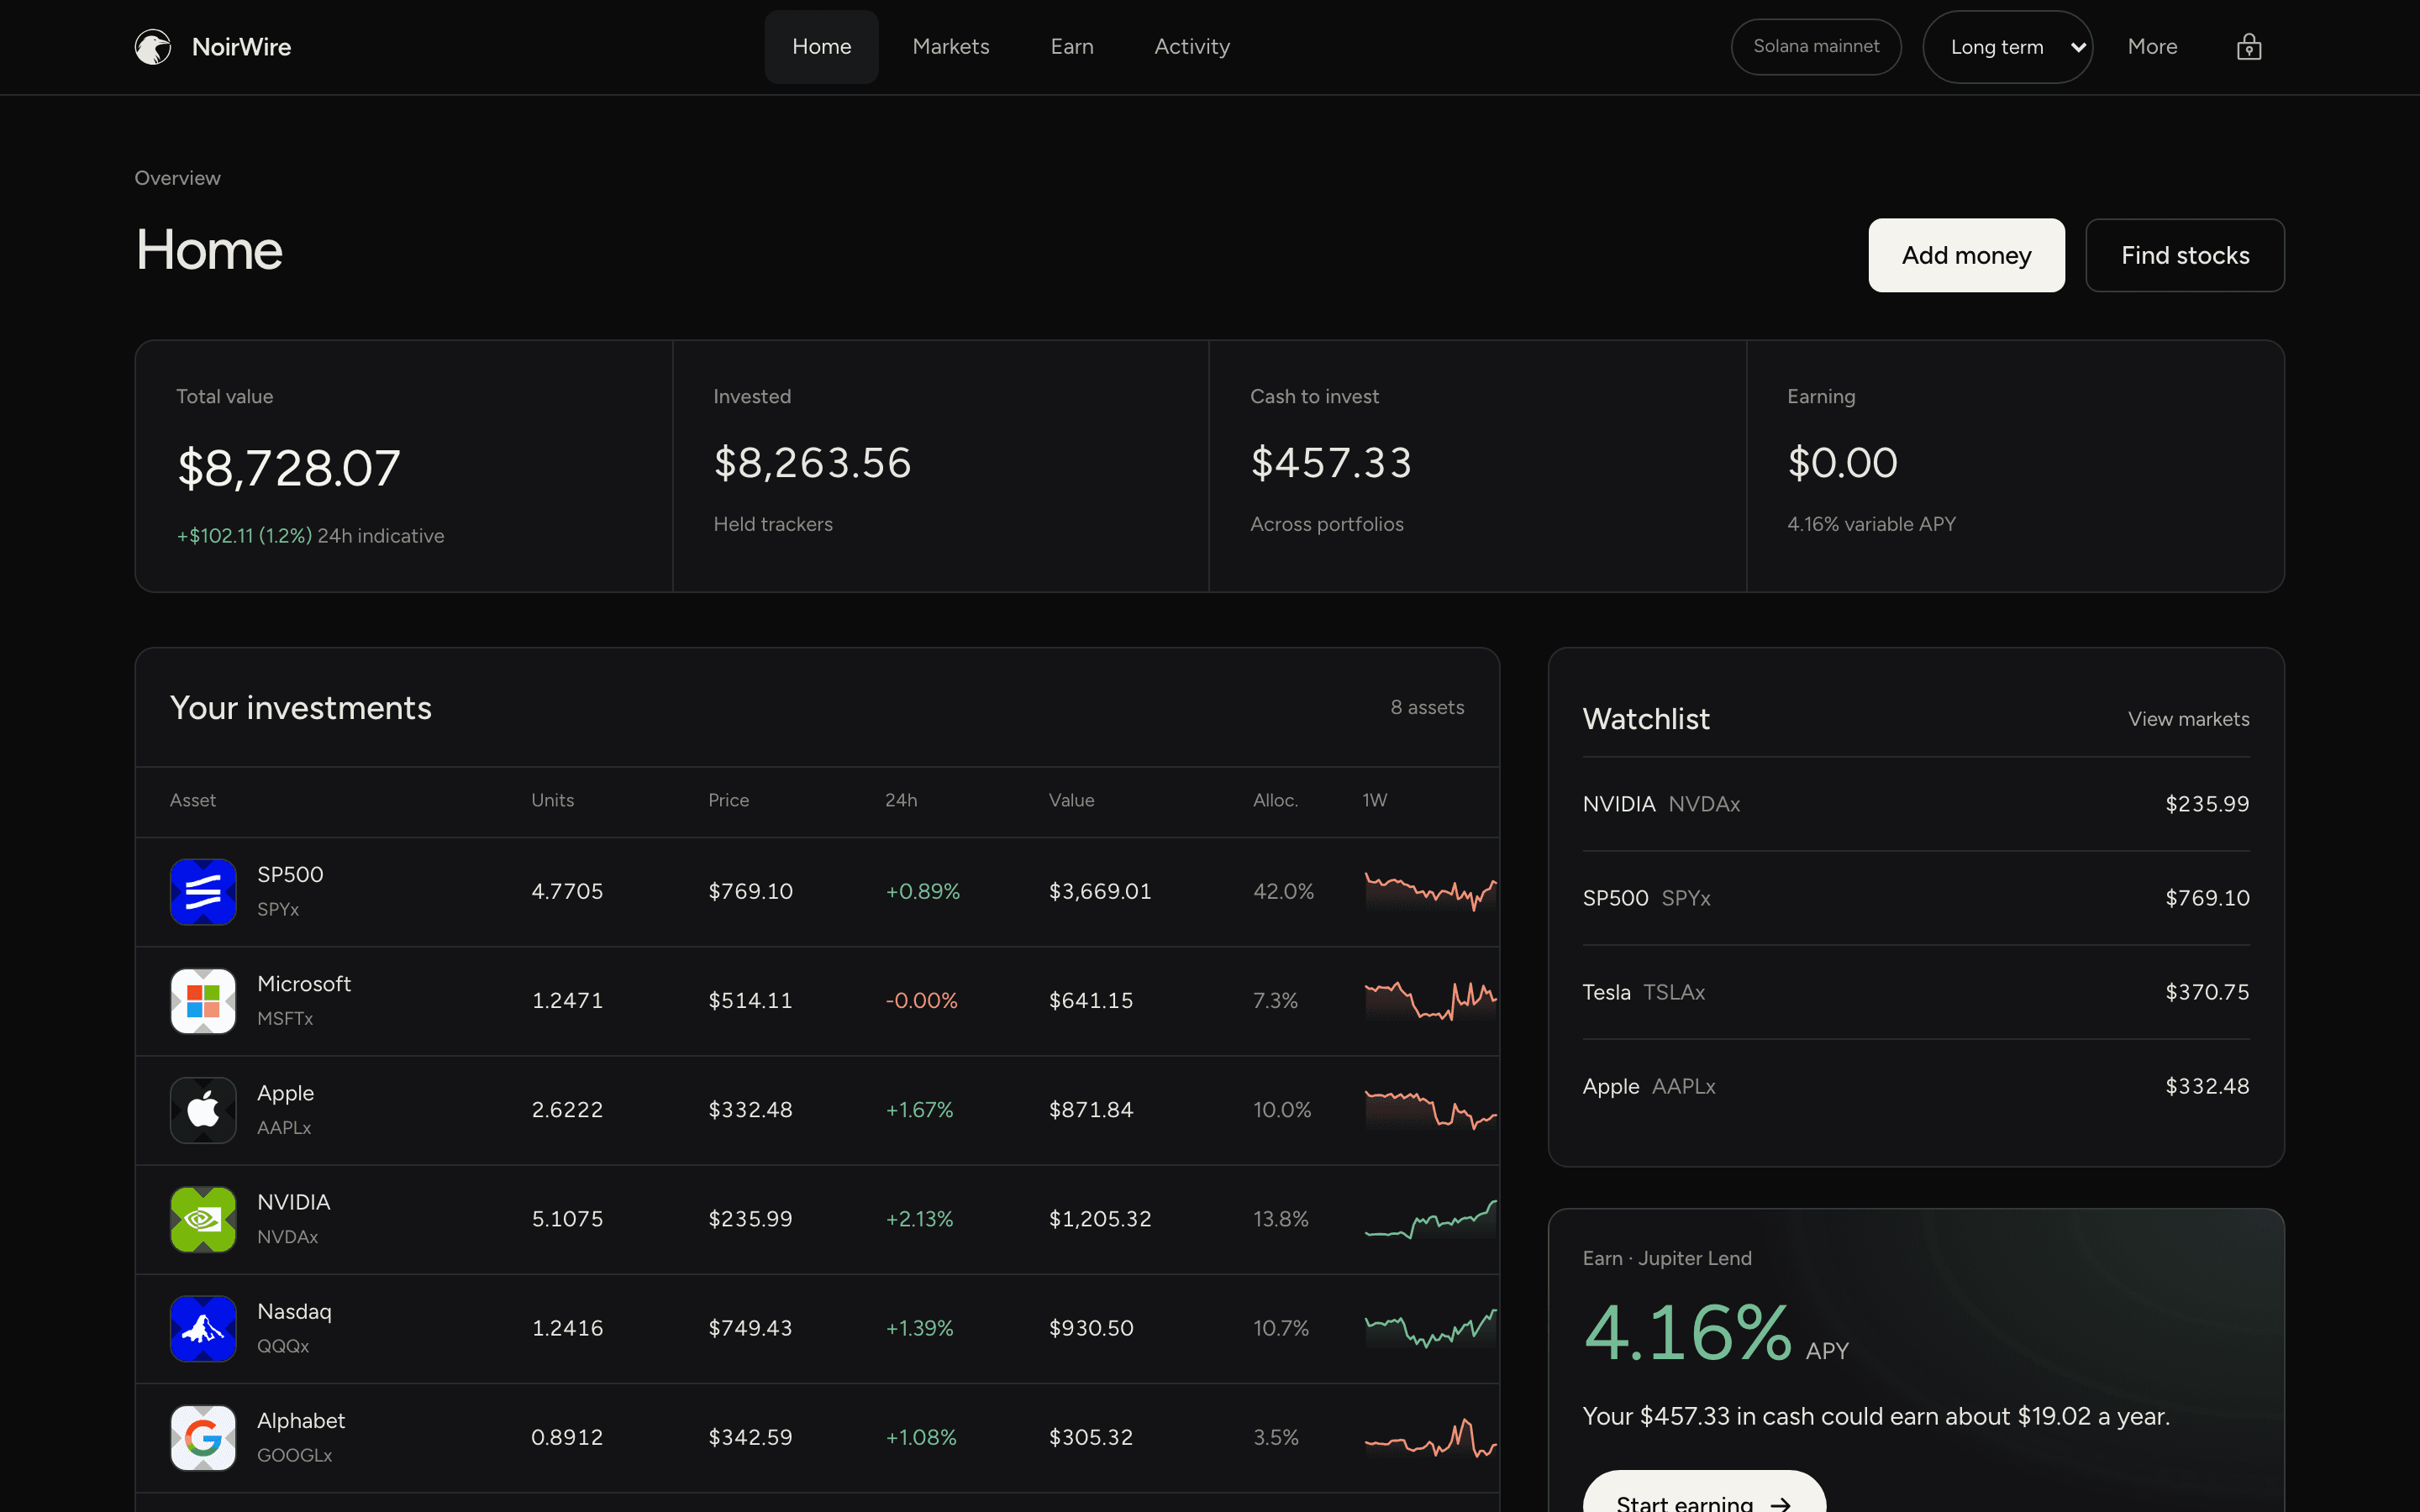
Task: Open the wallet lock icon in header
Action: click(2249, 47)
